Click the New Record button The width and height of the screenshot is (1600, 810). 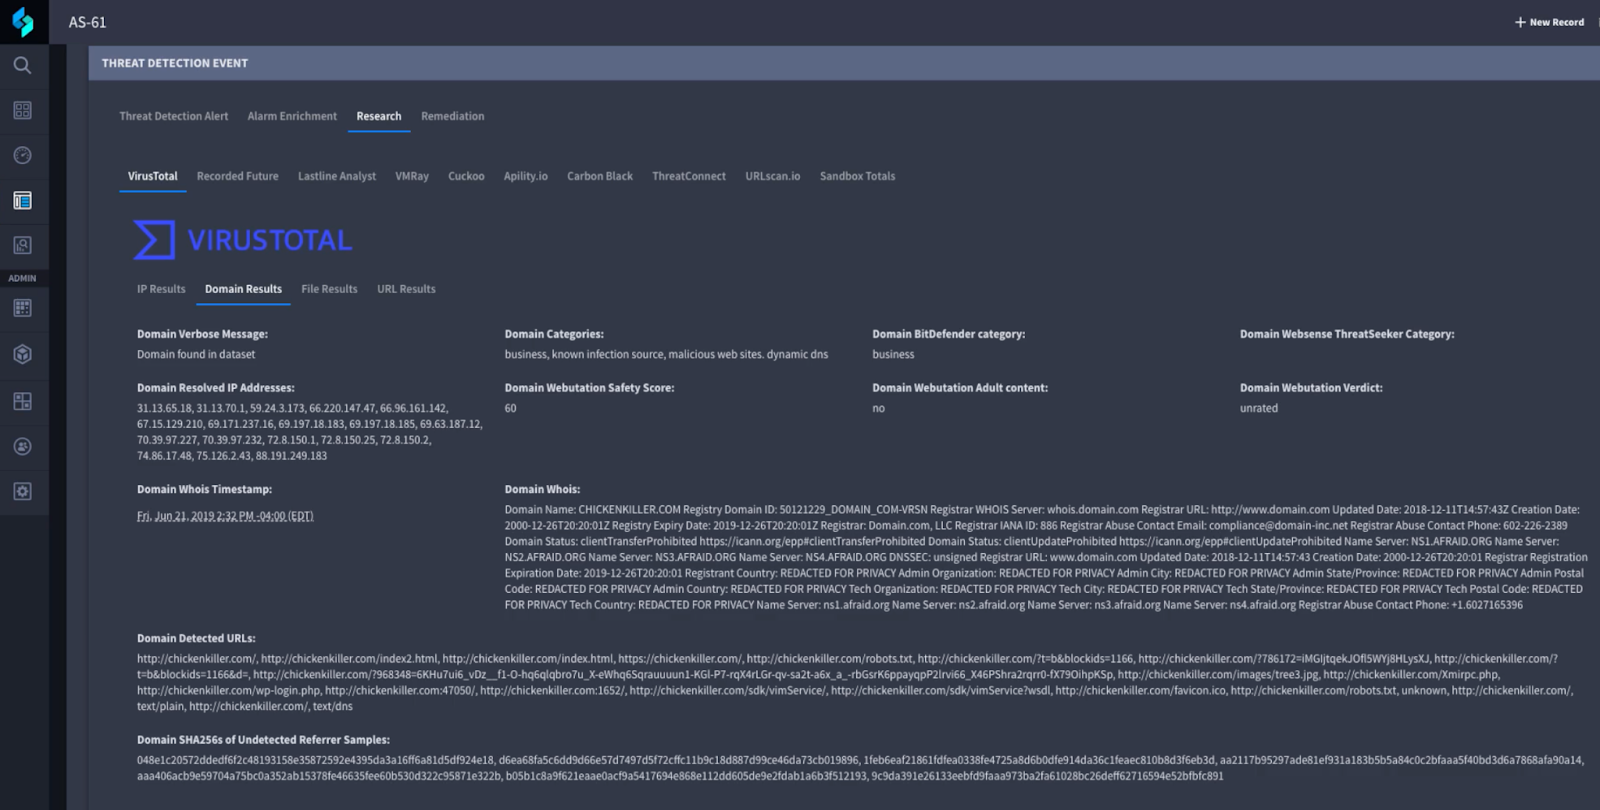[x=1549, y=22]
